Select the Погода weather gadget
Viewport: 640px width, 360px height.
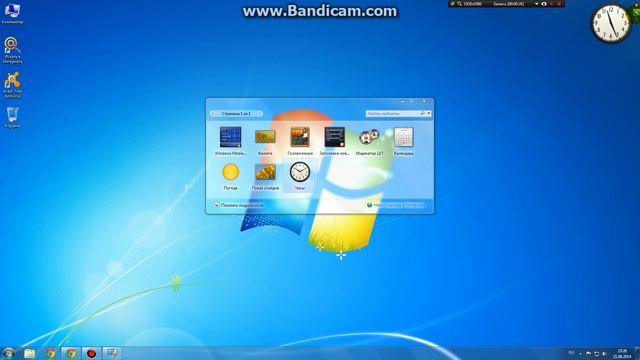(x=231, y=176)
